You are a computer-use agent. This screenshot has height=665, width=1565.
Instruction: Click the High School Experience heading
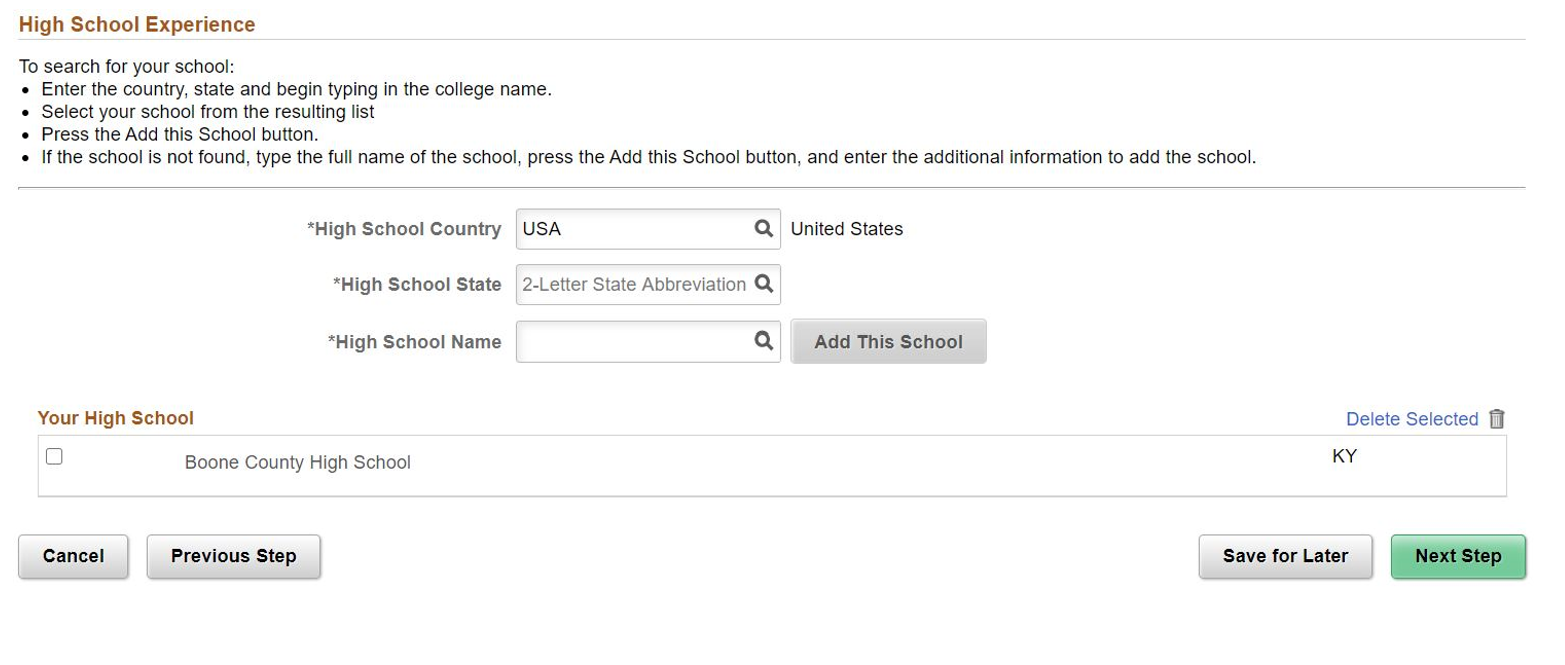point(137,24)
